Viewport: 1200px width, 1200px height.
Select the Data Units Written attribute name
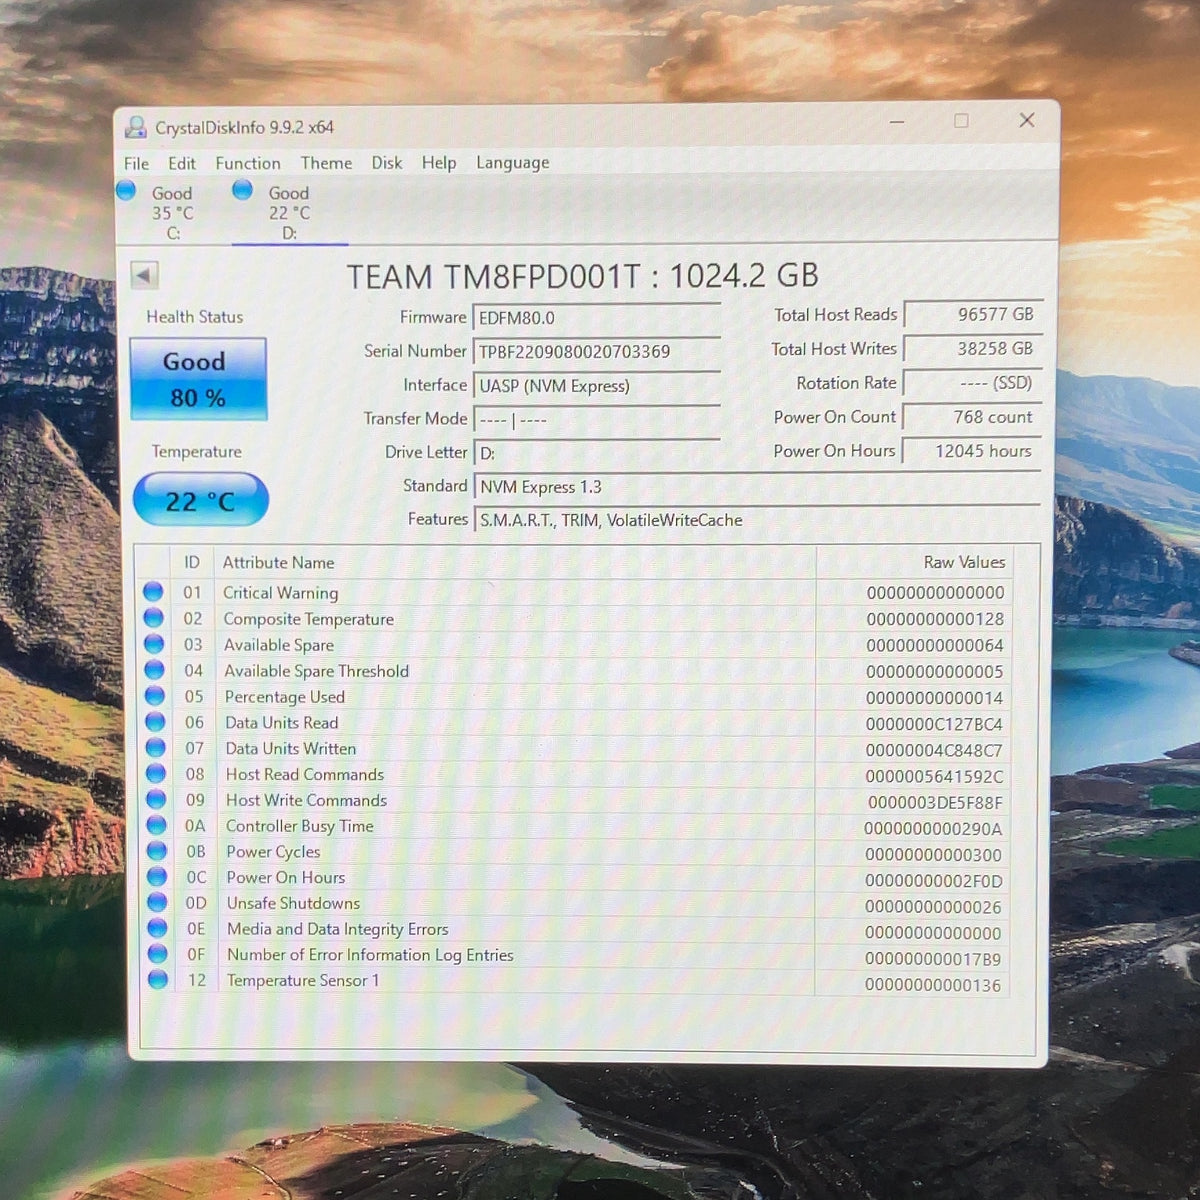[x=291, y=749]
